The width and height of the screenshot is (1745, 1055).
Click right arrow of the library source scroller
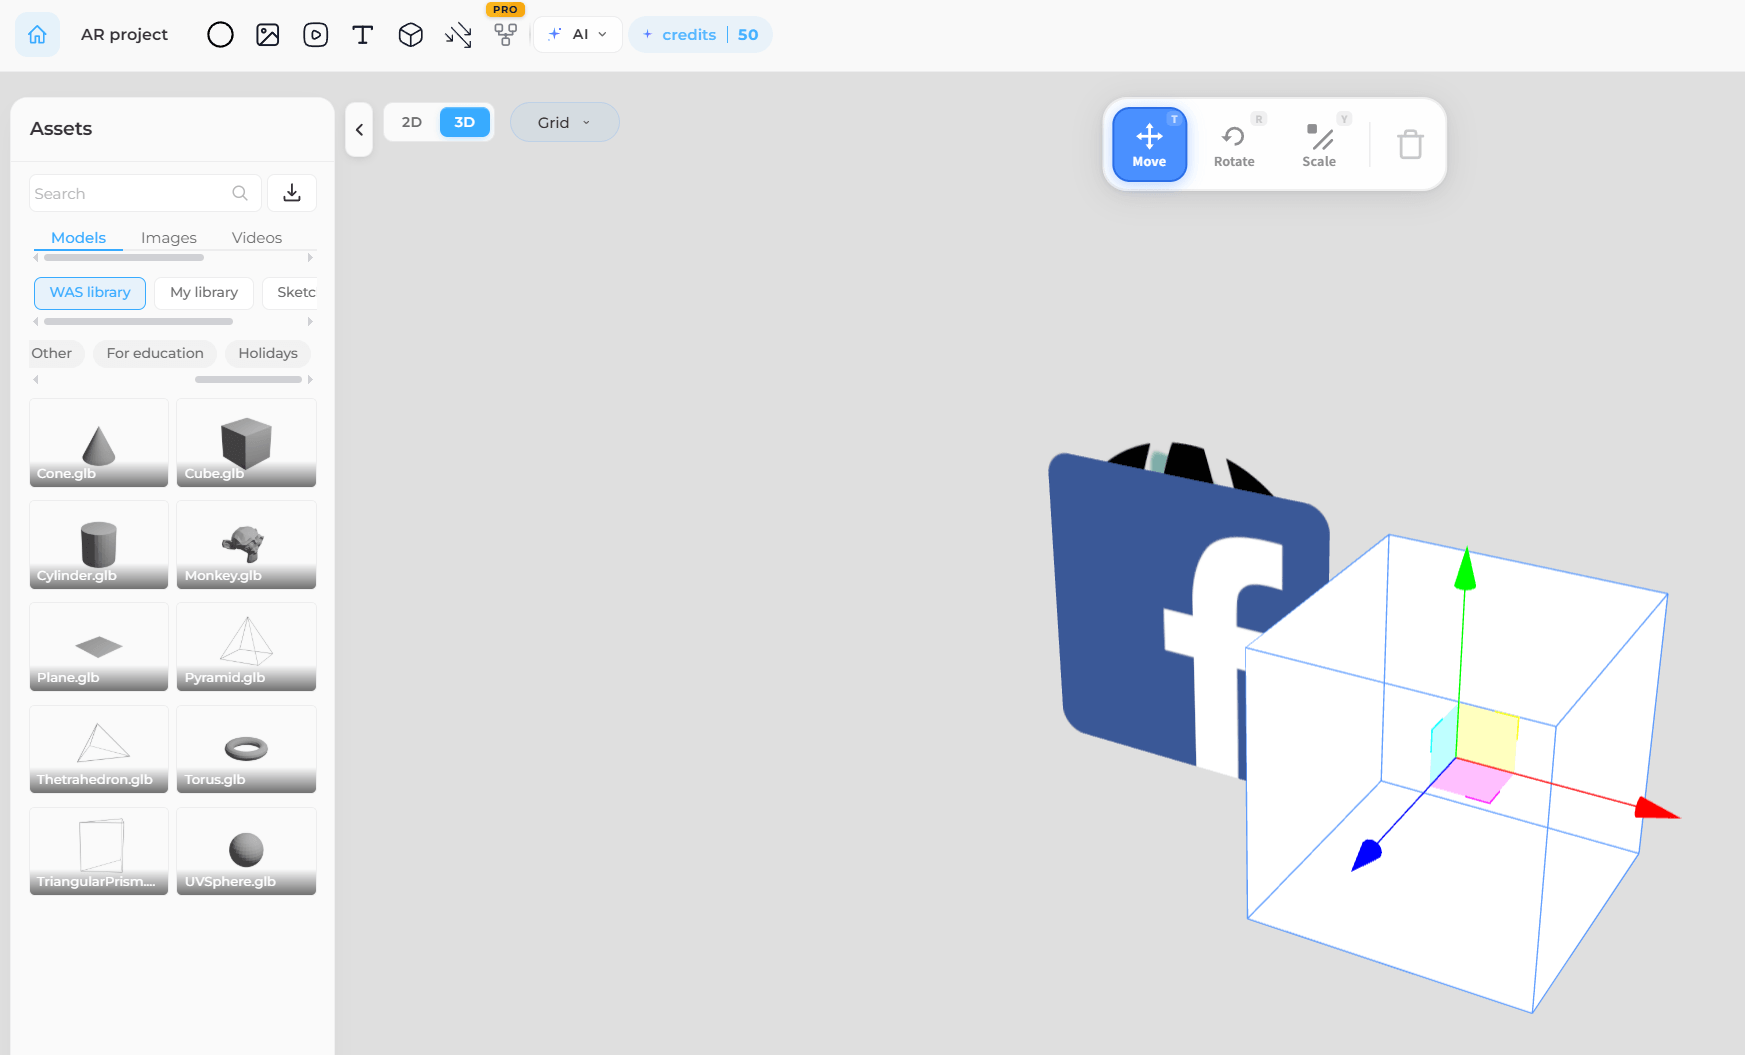click(x=310, y=322)
